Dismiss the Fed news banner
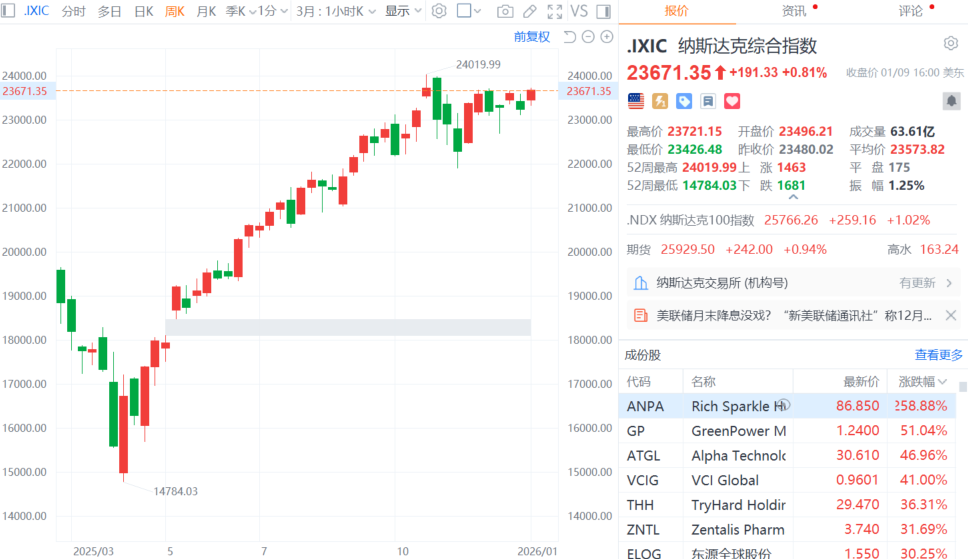 (951, 316)
